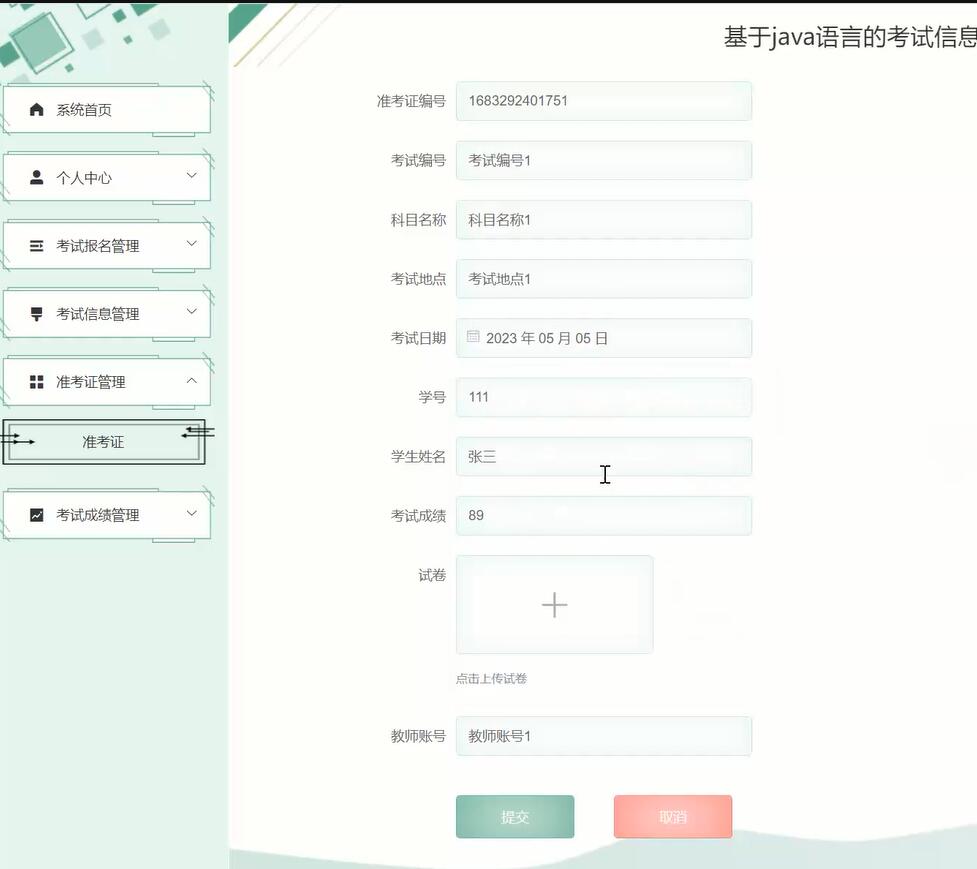The image size is (977, 869).
Task: Click the 取消 cancel button
Action: pos(672,816)
